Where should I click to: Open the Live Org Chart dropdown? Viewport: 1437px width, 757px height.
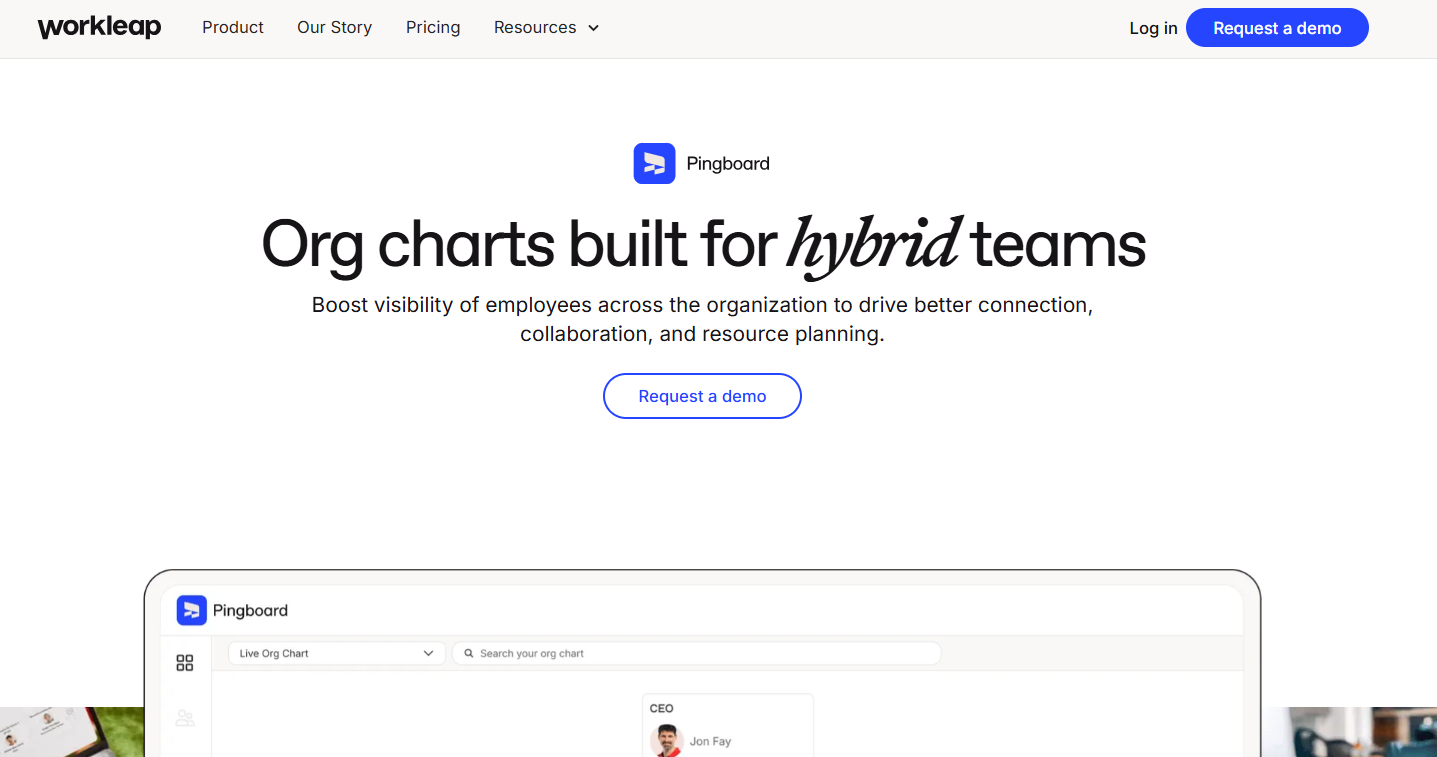pyautogui.click(x=337, y=654)
